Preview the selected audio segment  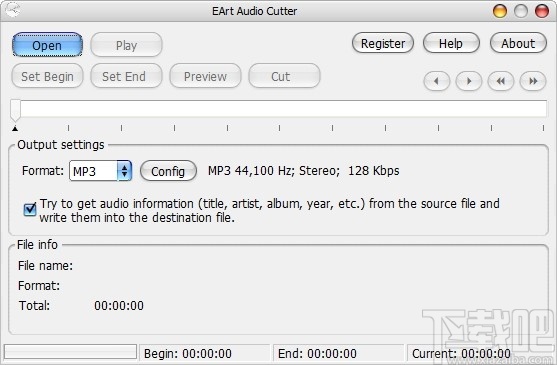pos(205,76)
